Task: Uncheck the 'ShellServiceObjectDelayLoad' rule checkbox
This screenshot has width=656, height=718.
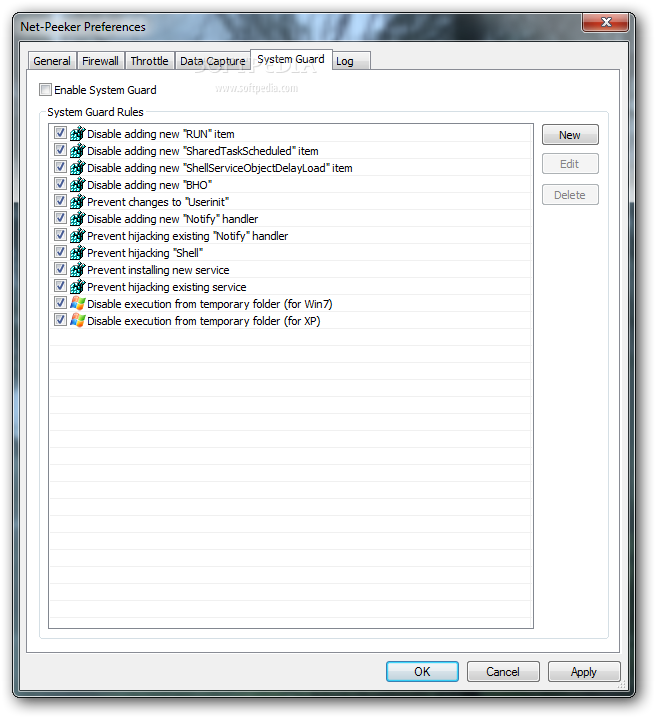Action: pos(60,167)
